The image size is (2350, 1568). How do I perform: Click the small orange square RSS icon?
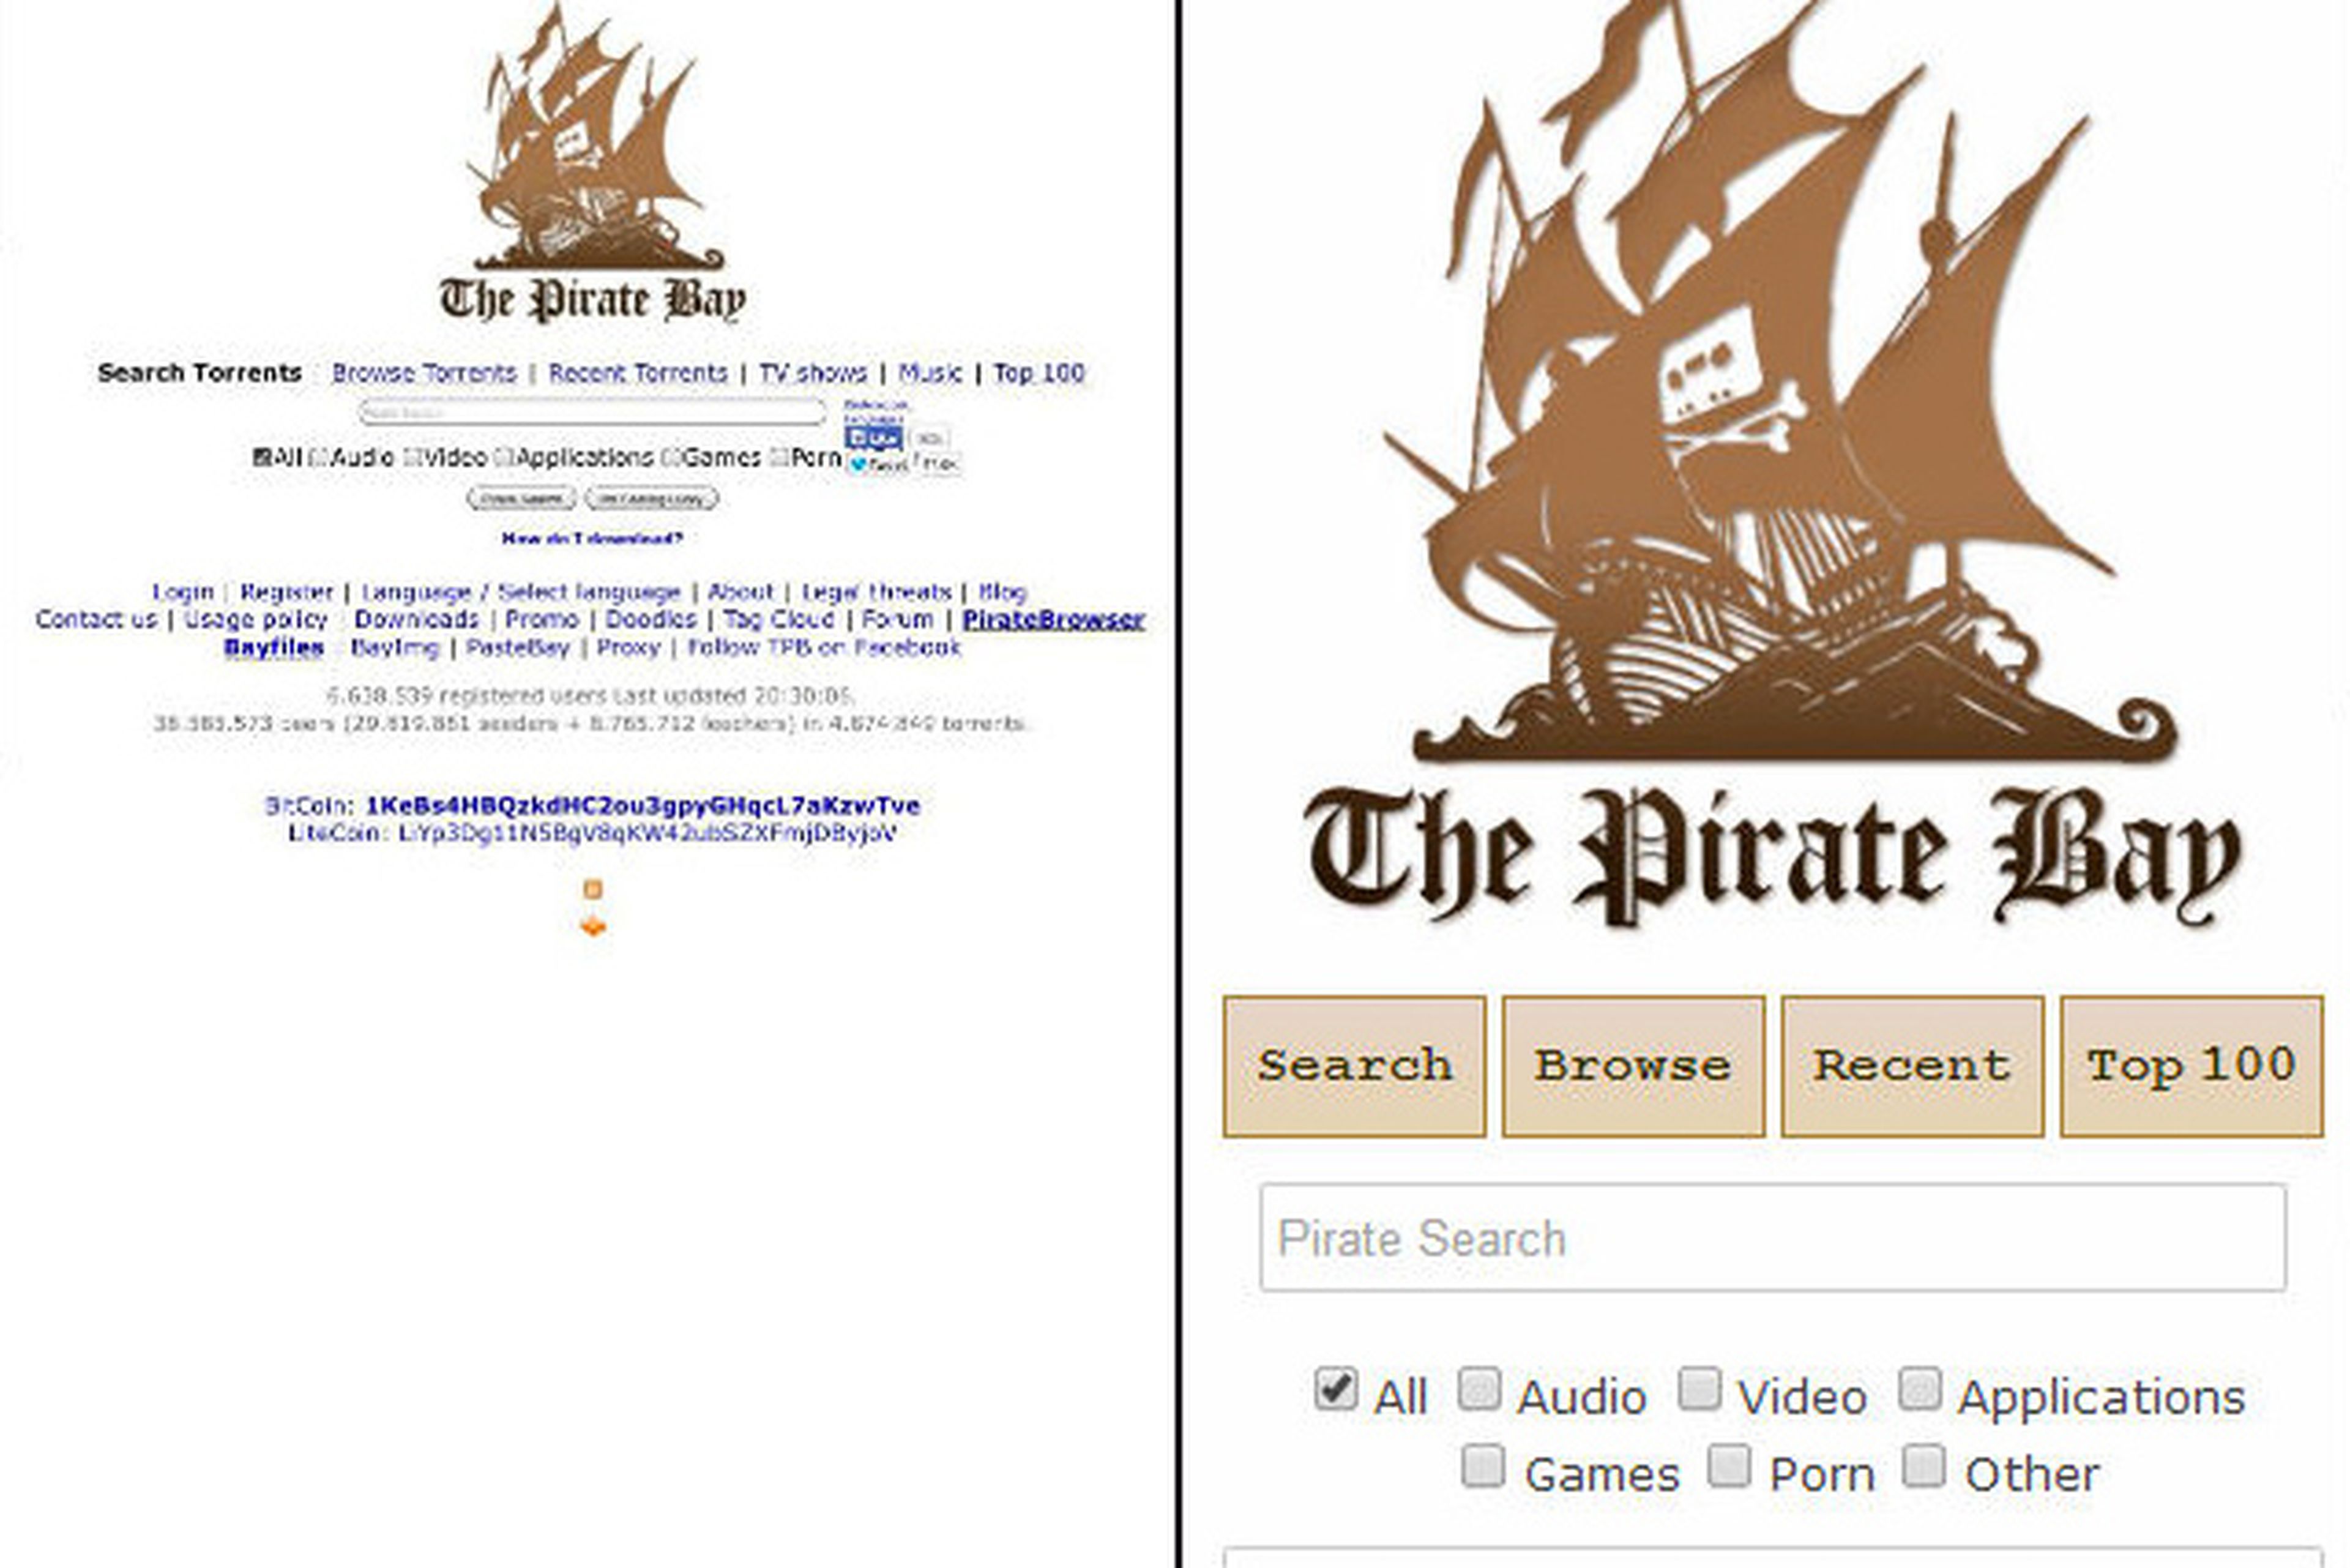point(593,889)
